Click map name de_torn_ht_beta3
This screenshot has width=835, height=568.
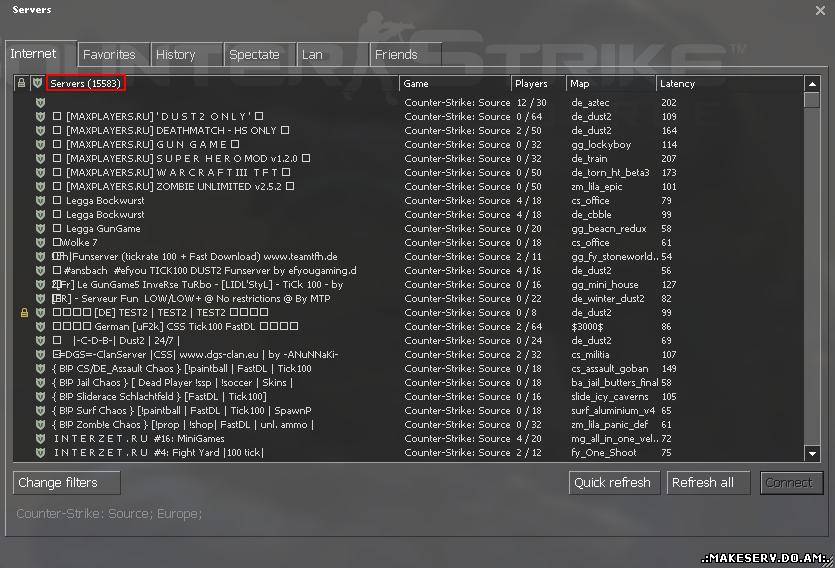[x=610, y=172]
